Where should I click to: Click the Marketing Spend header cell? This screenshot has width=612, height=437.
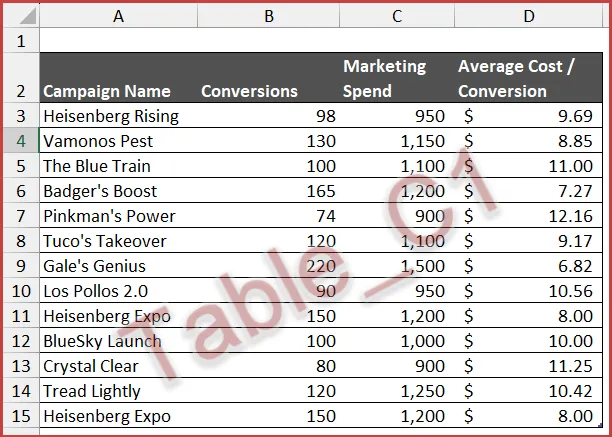[385, 78]
